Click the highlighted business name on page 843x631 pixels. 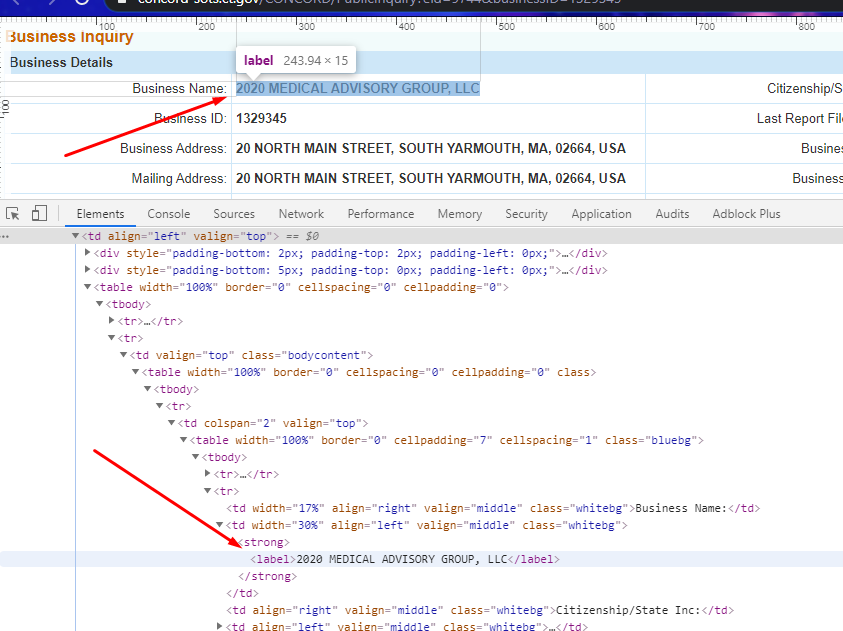[358, 89]
